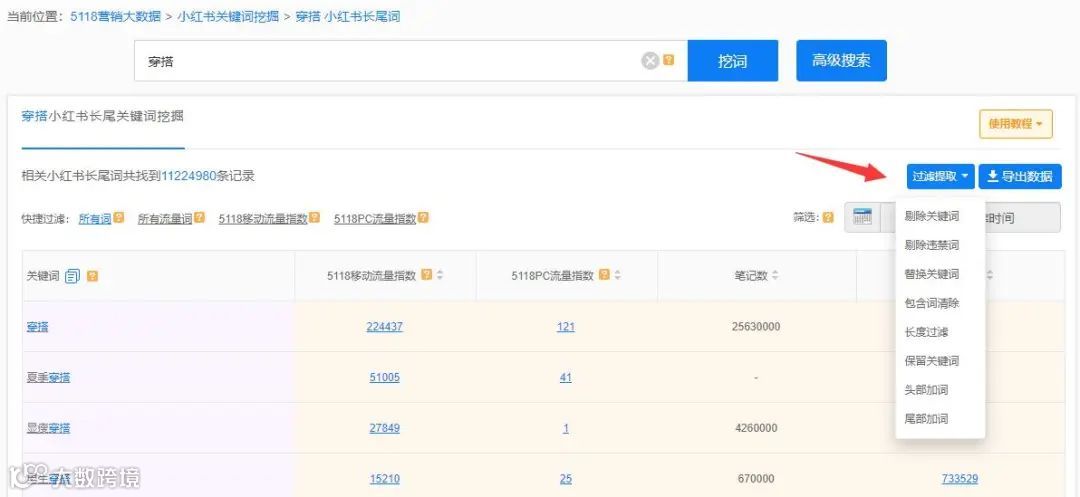Viewport: 1080px width, 497px height.
Task: Open help icon inside the search box
Action: (x=669, y=61)
